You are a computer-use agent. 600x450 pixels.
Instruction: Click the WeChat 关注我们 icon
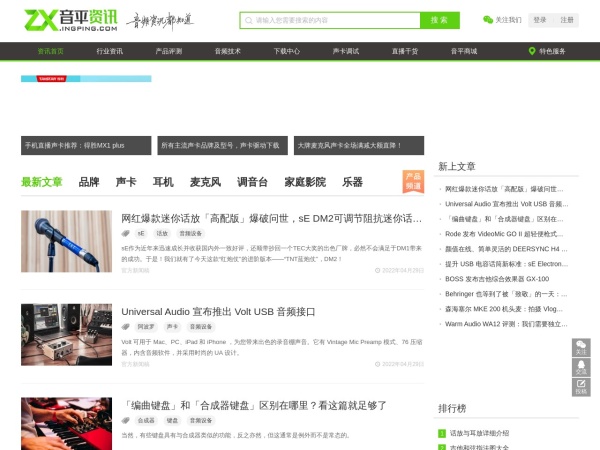488,20
